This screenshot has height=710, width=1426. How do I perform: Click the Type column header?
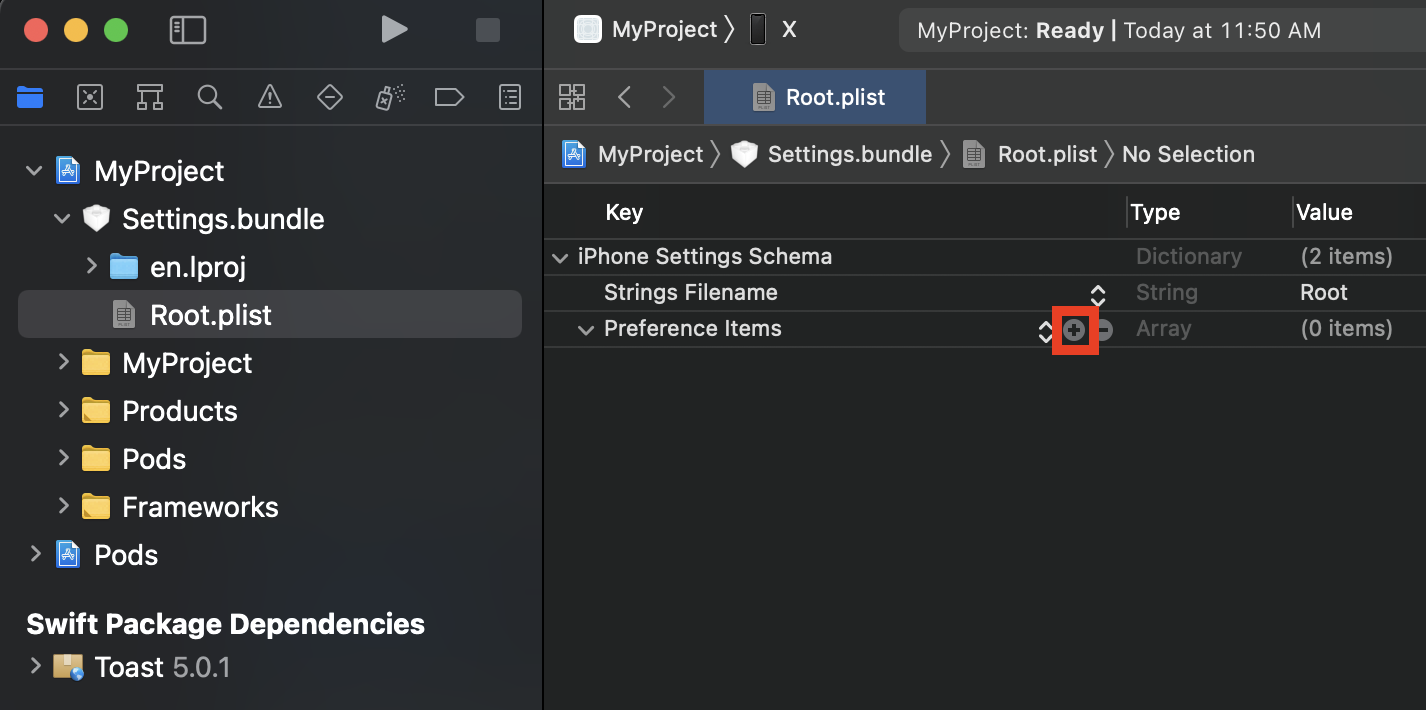click(x=1155, y=212)
